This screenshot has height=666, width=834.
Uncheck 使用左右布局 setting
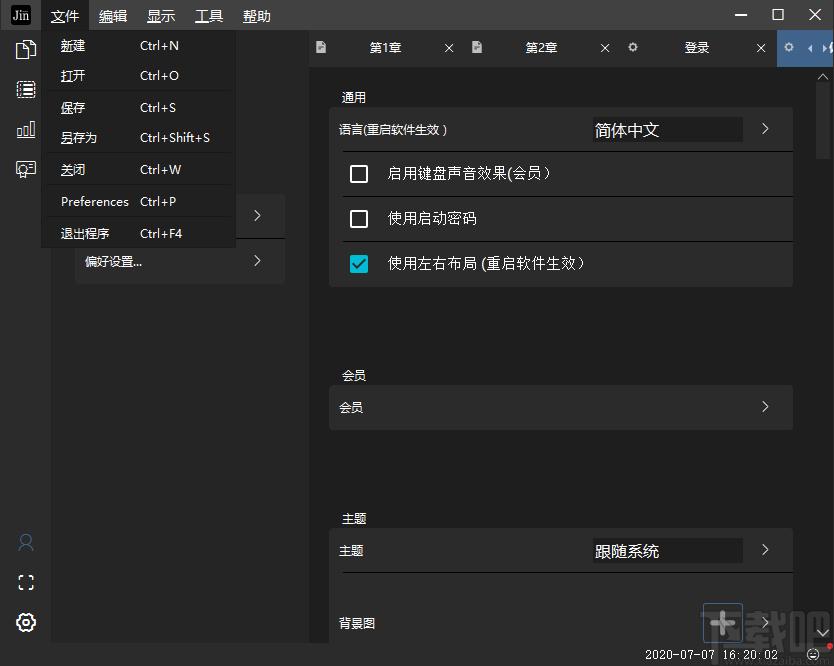[x=359, y=264]
